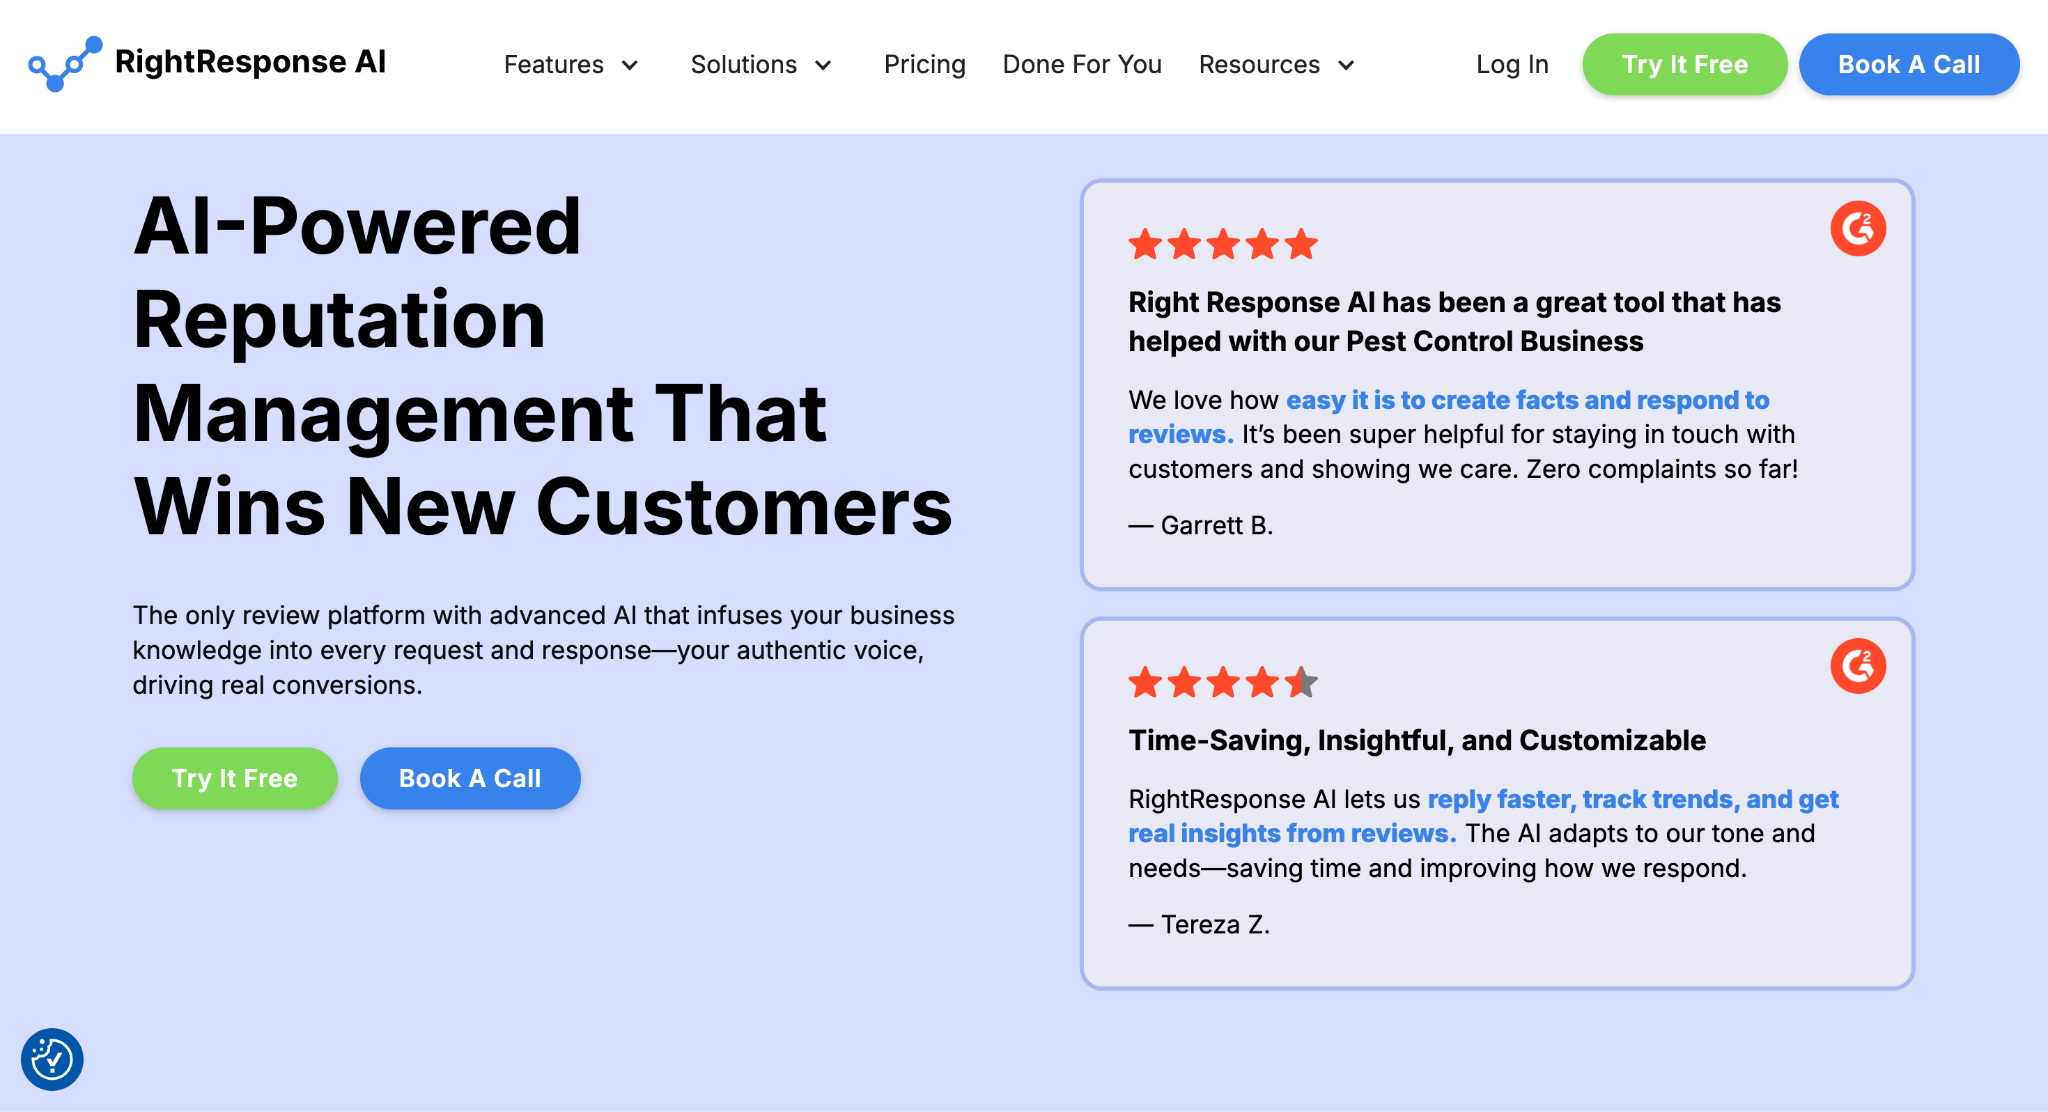Click G2 badge on Garrett B. review

[x=1858, y=229]
